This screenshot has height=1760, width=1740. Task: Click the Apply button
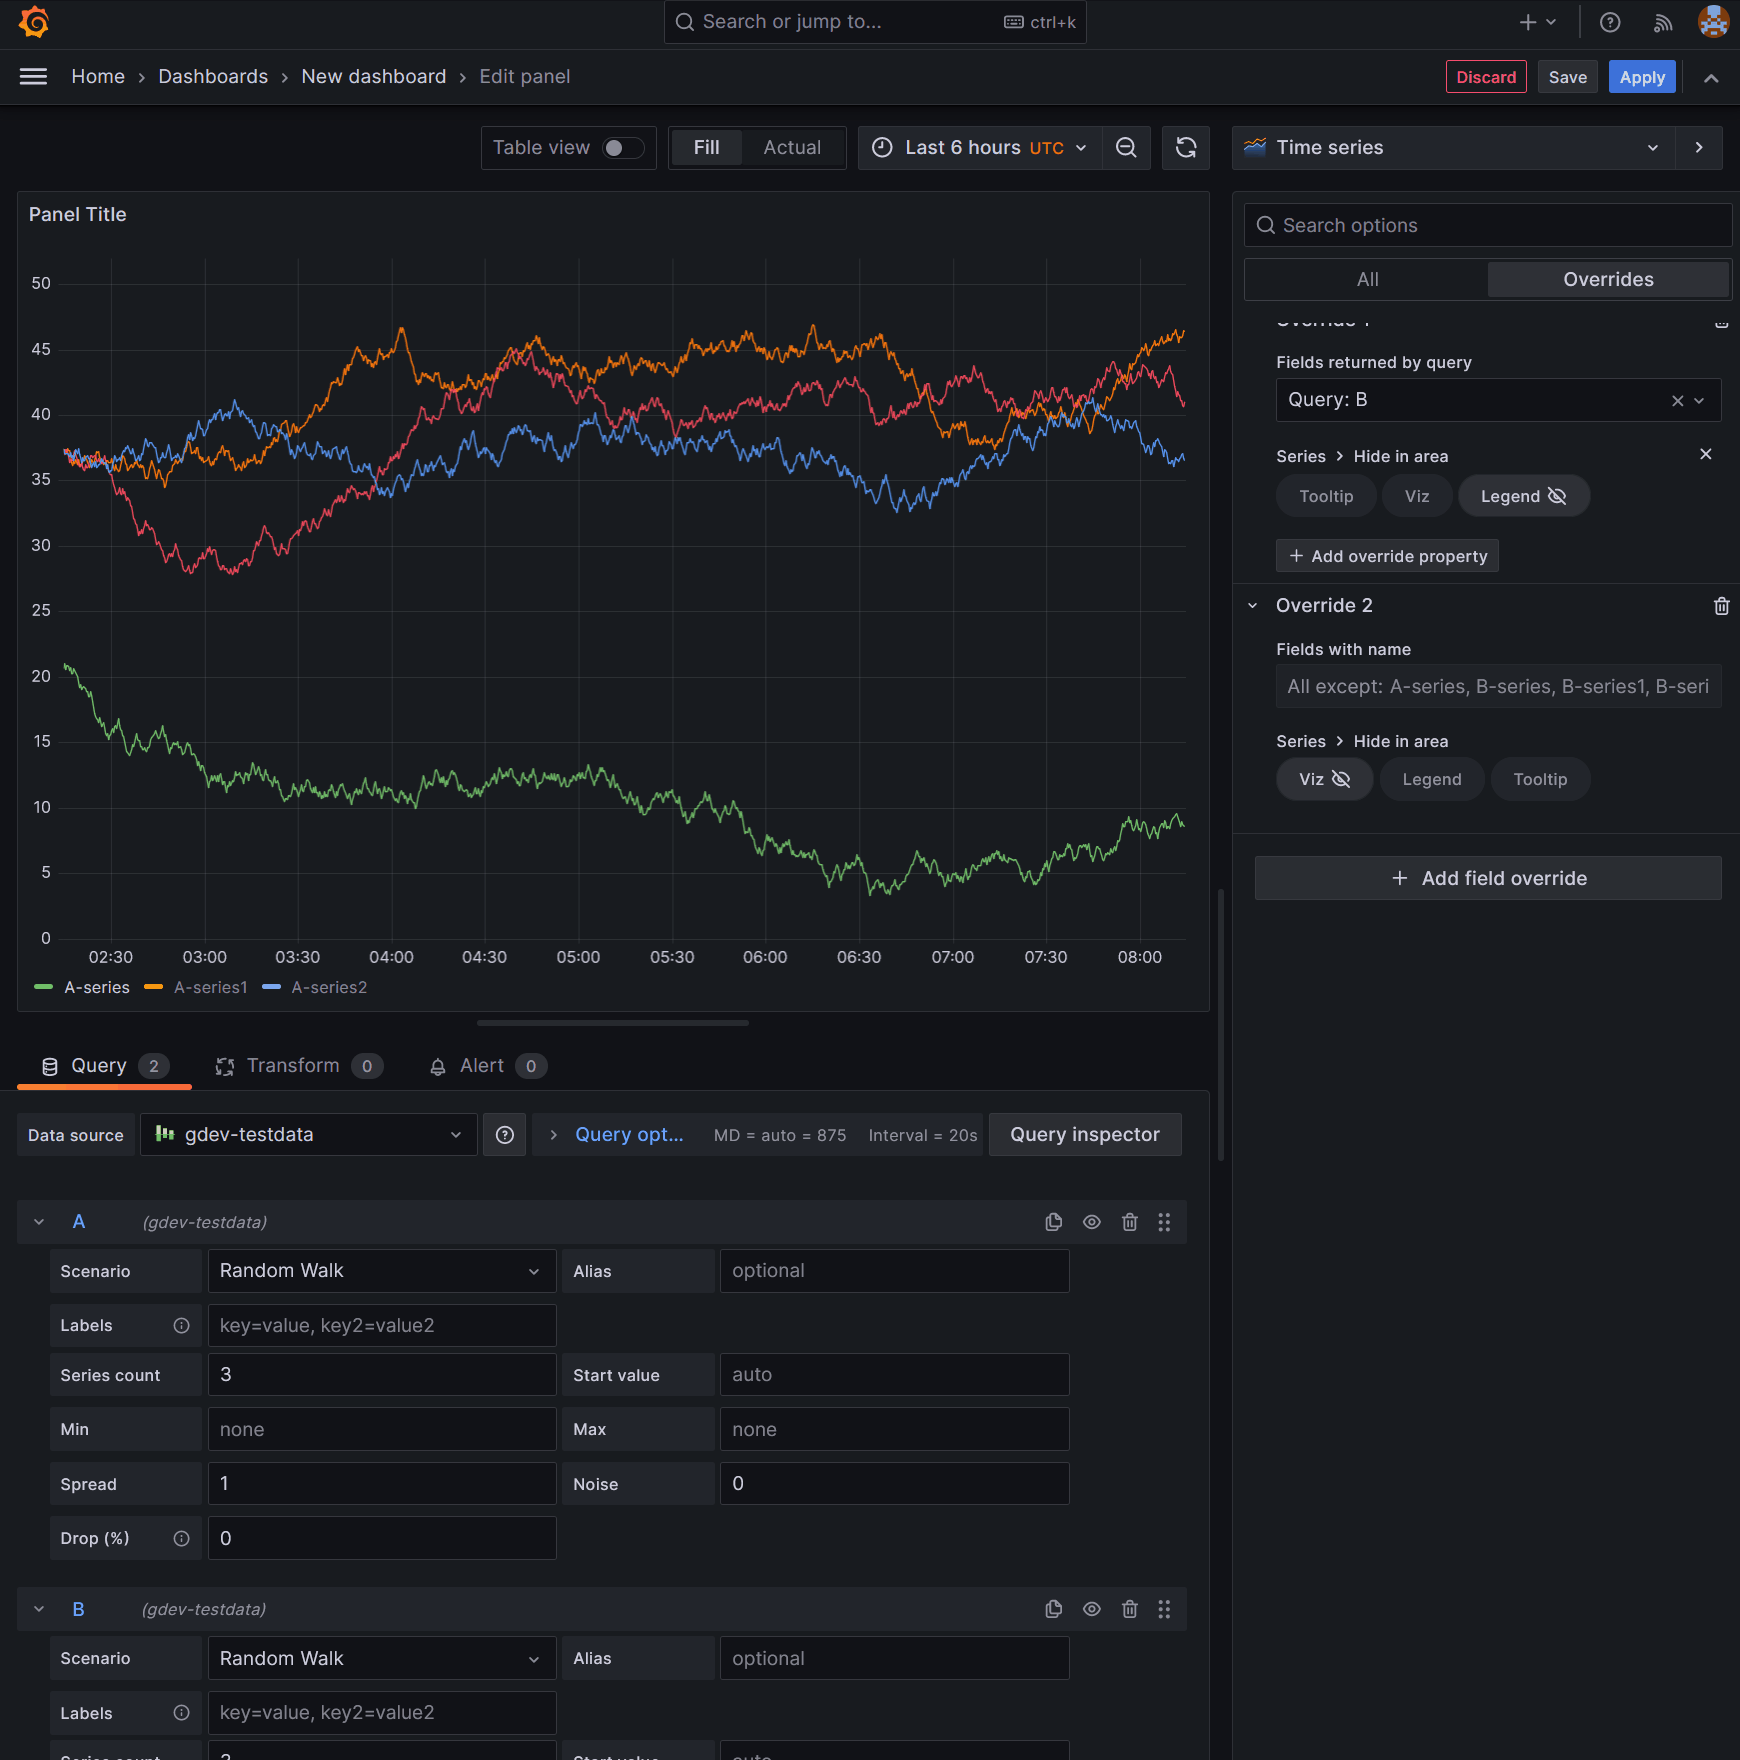click(x=1641, y=76)
